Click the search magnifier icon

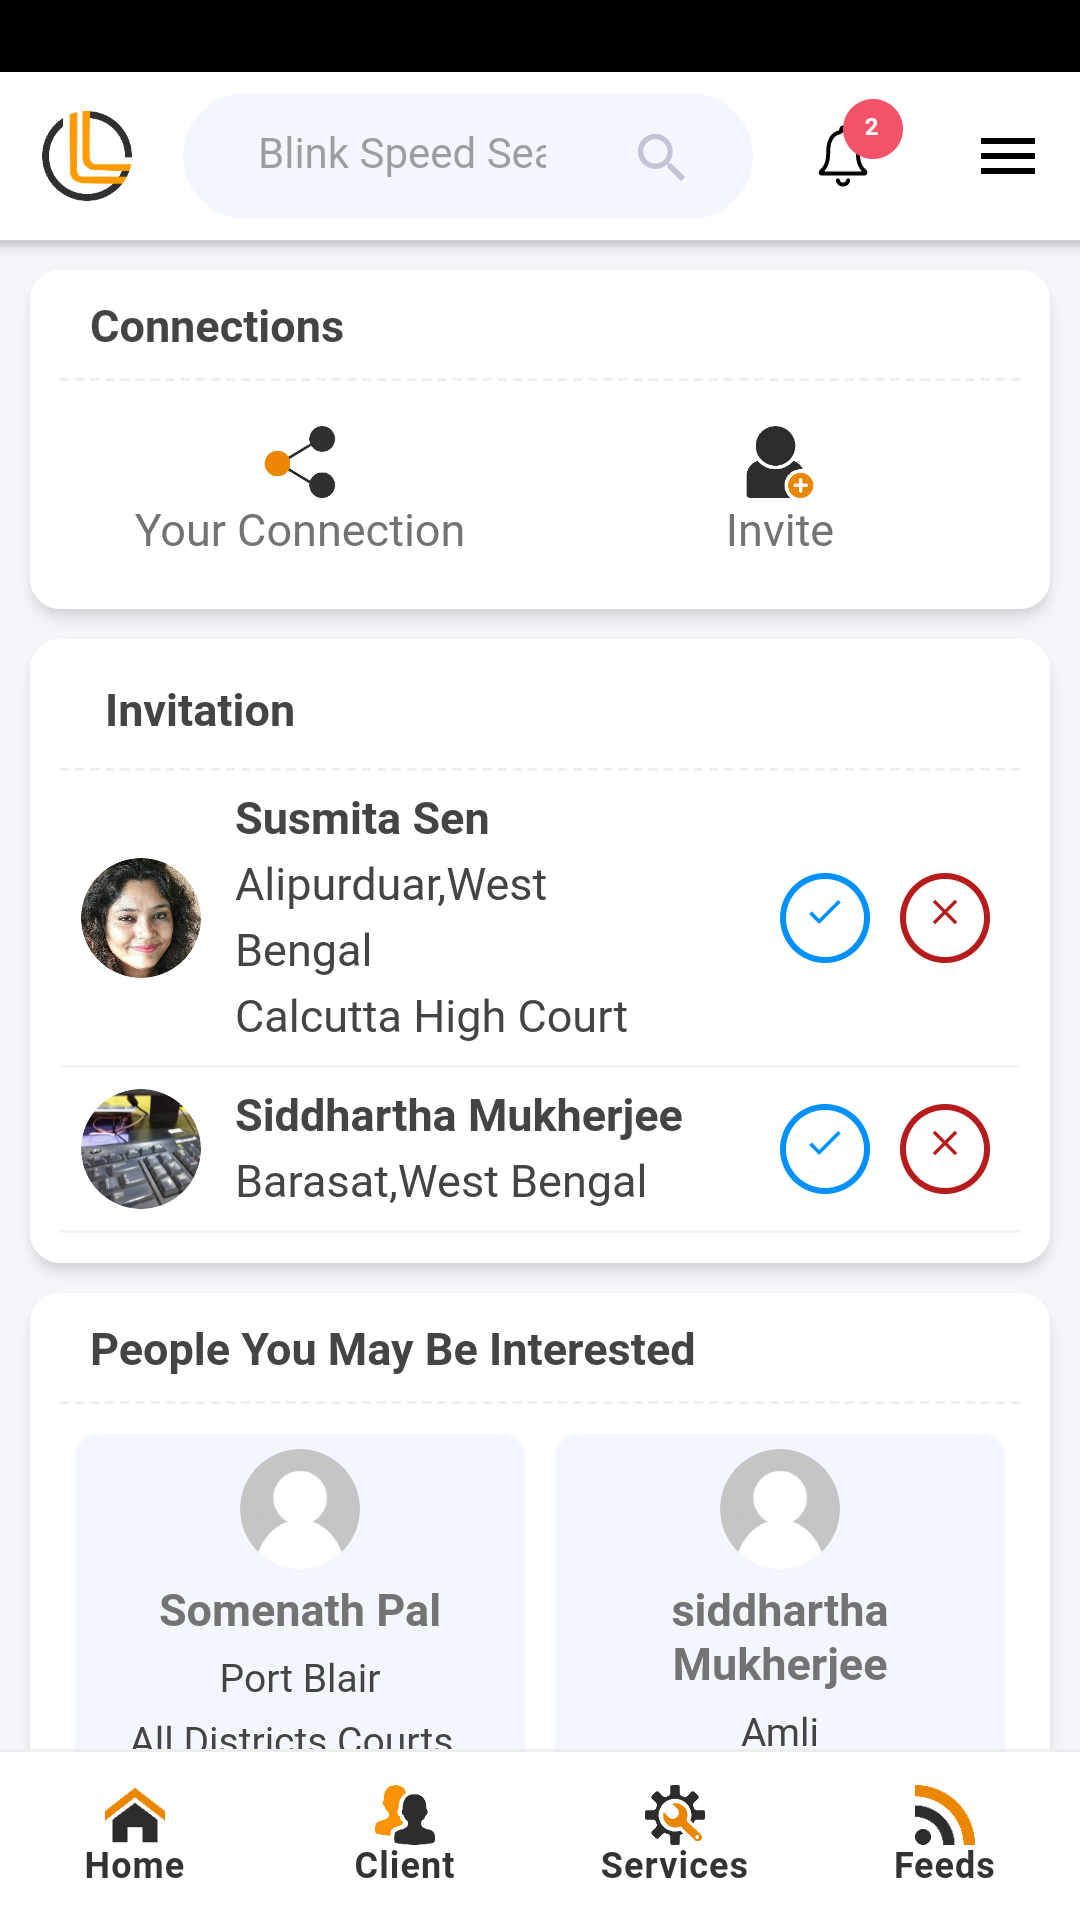(660, 157)
